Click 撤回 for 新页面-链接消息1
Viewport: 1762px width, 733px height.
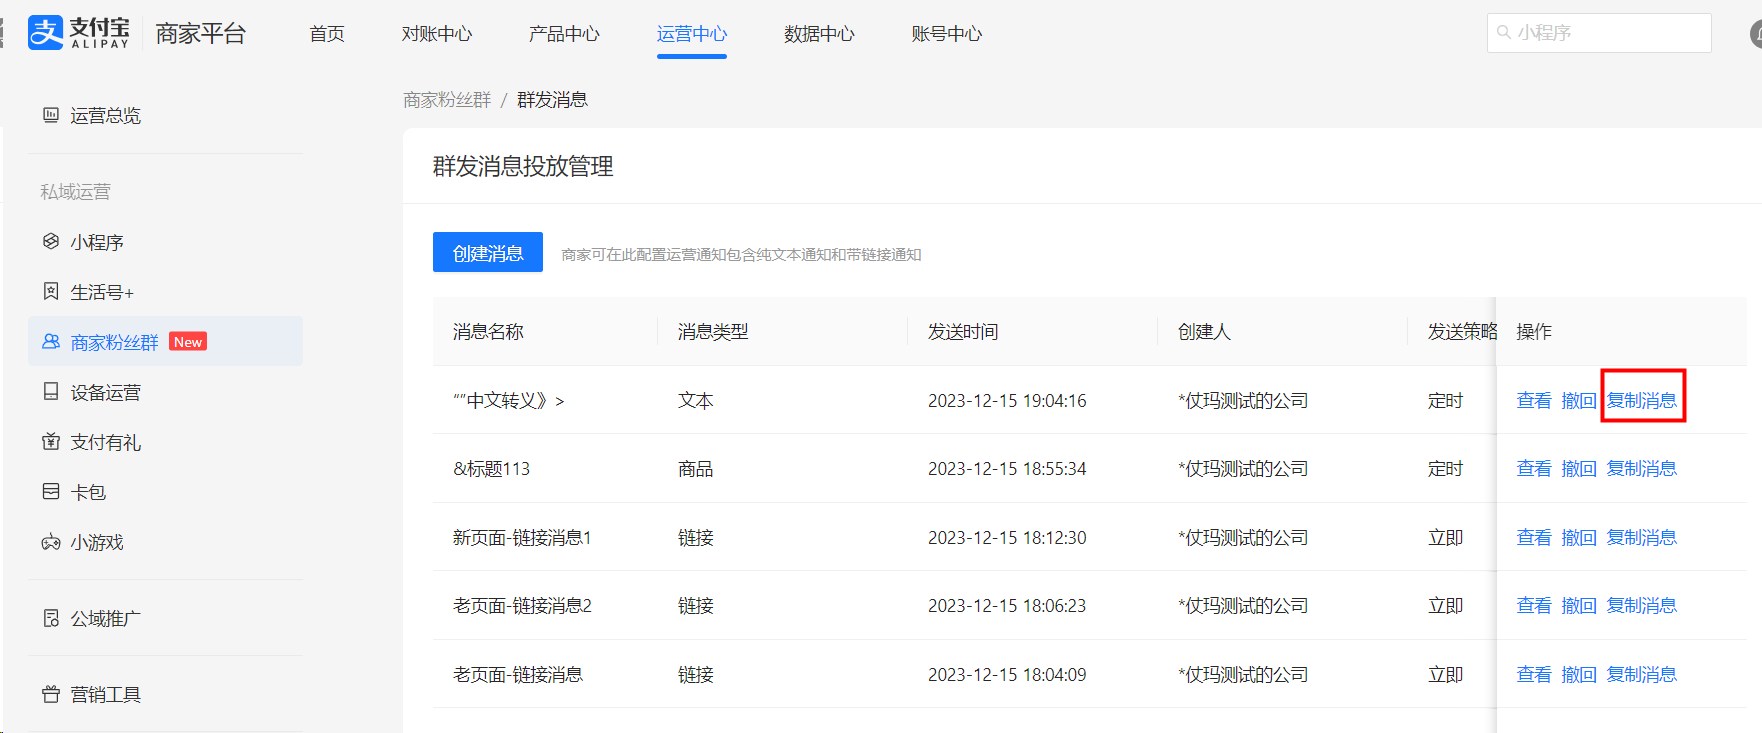click(x=1578, y=537)
